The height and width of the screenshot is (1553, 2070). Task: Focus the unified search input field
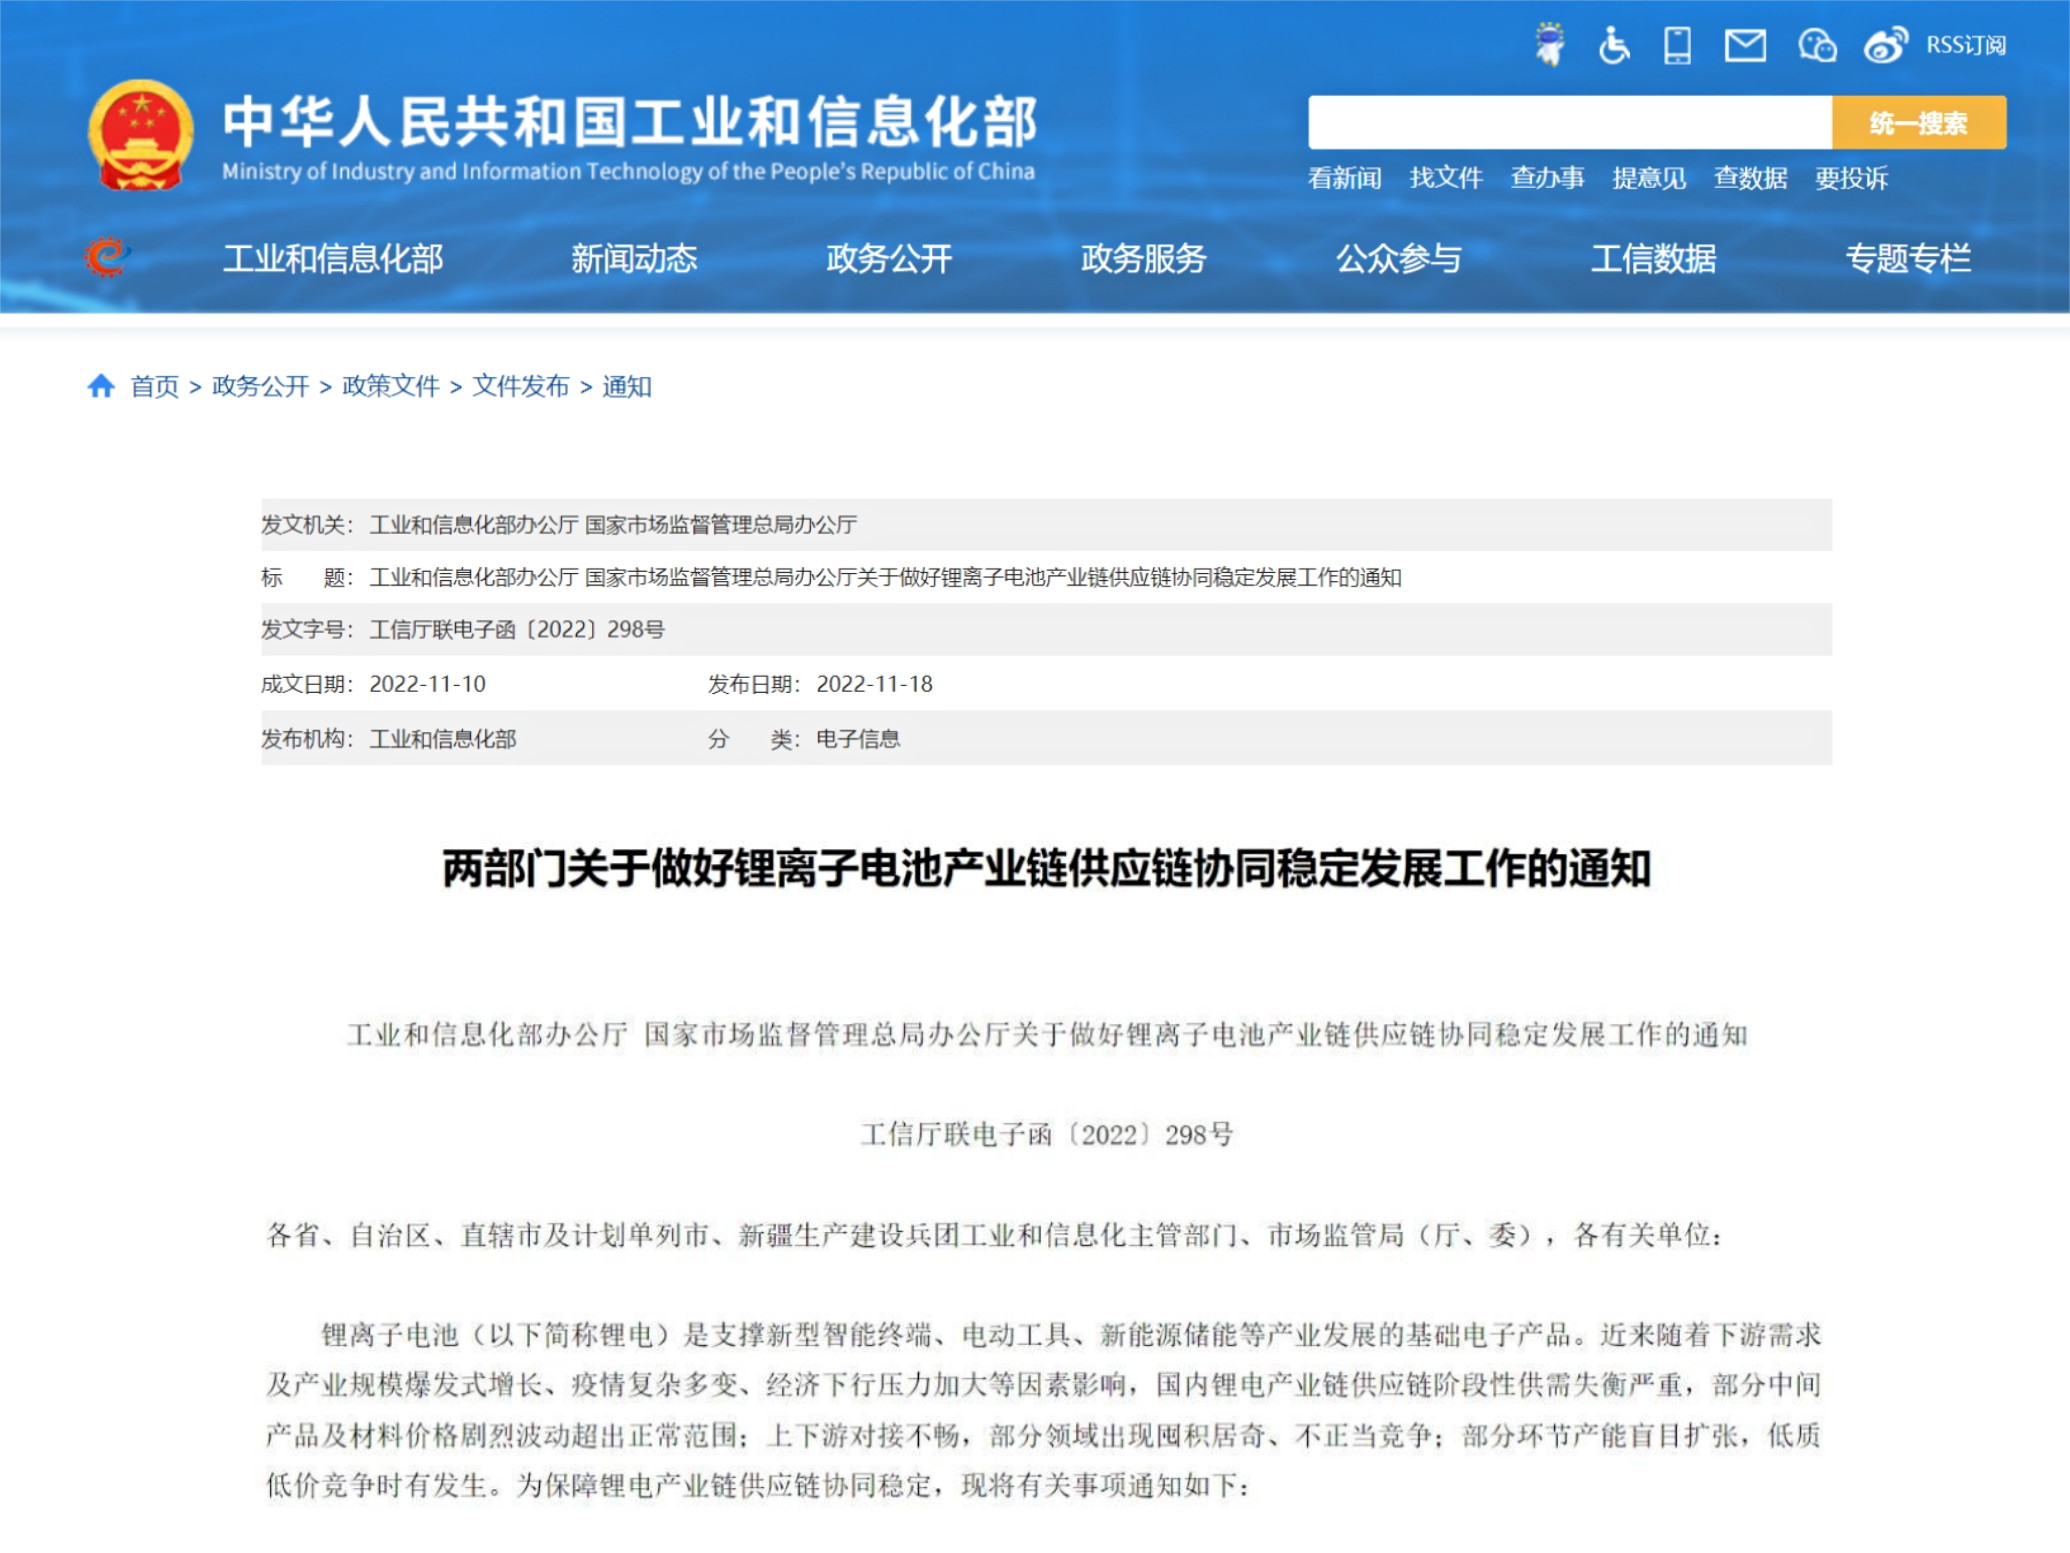(x=1570, y=122)
